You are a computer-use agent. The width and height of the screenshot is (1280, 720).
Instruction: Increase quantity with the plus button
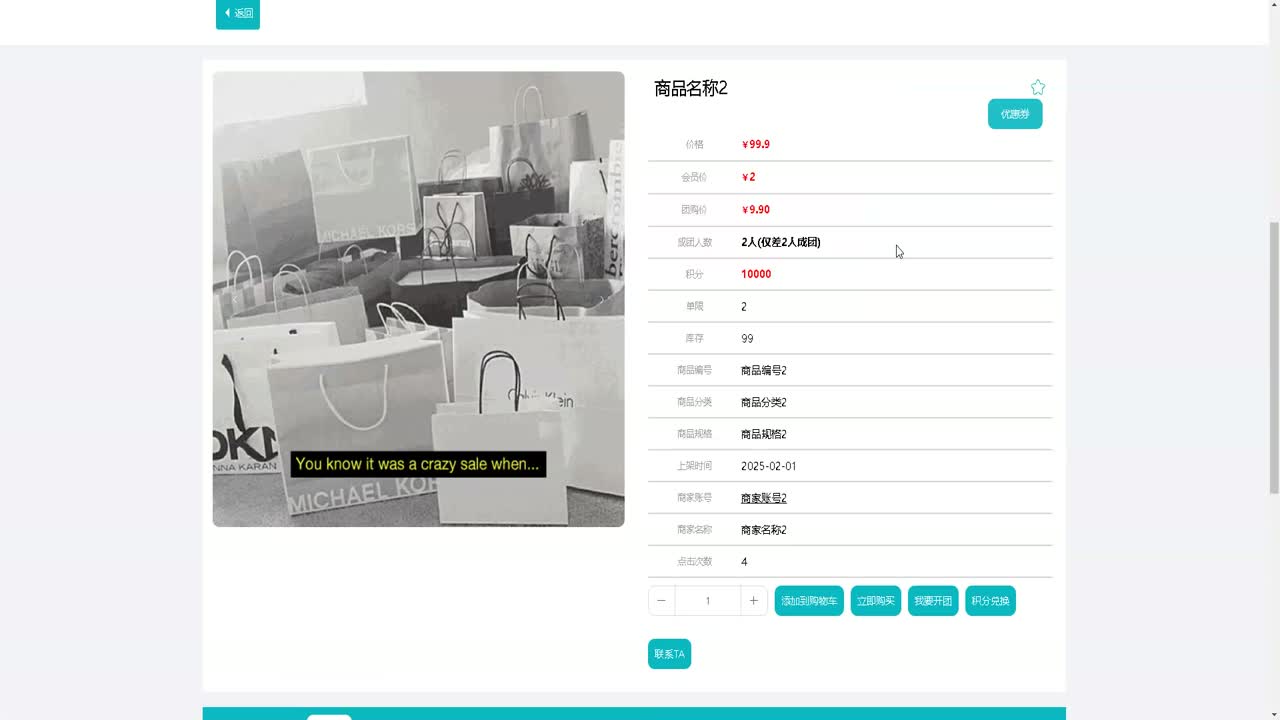click(x=754, y=601)
